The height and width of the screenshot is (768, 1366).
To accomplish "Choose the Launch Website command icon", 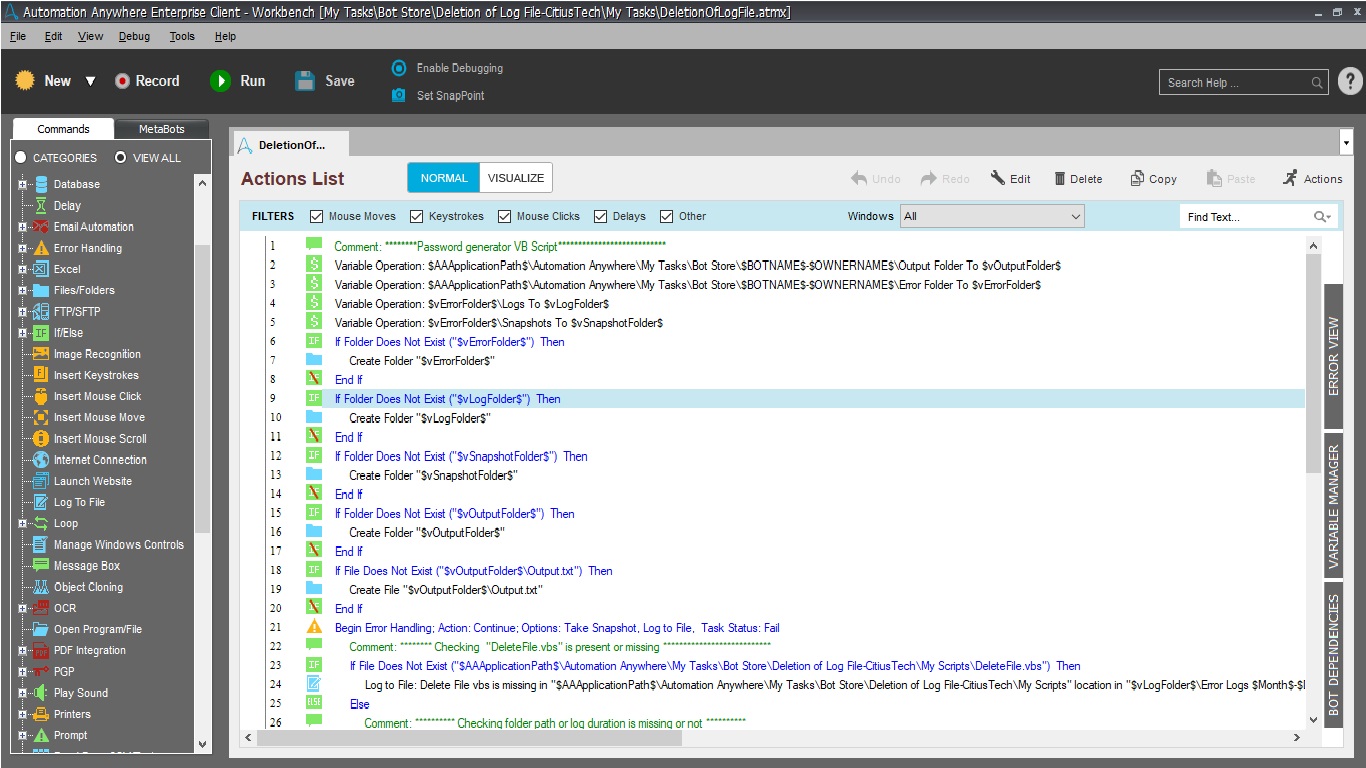I will 41,481.
